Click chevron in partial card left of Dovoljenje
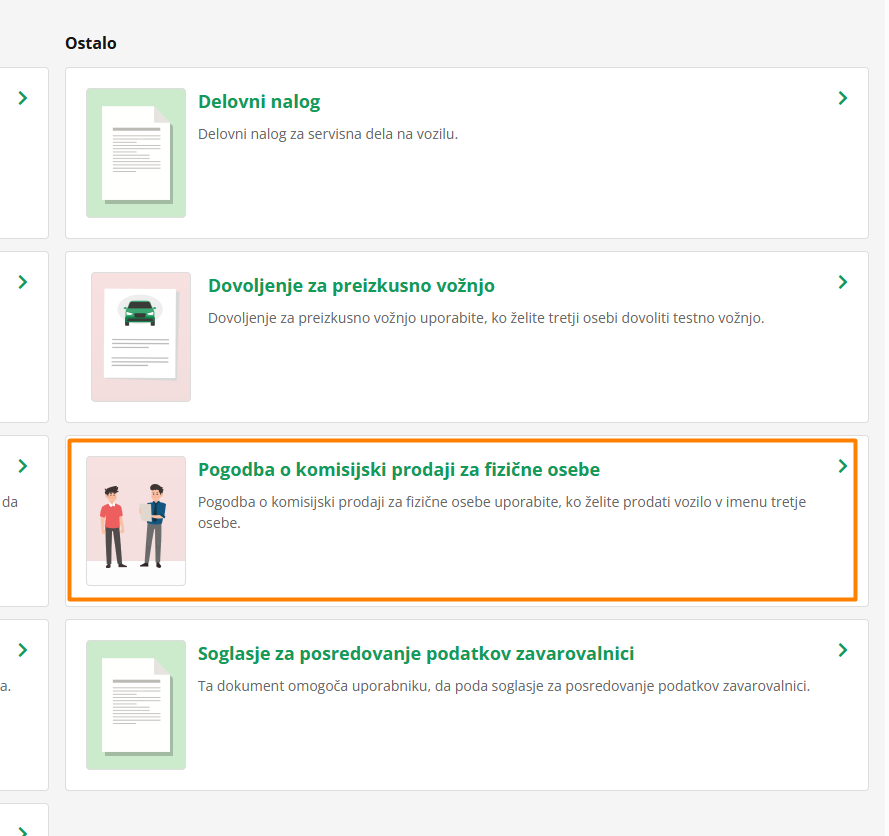This screenshot has height=836, width=889. pyautogui.click(x=23, y=282)
